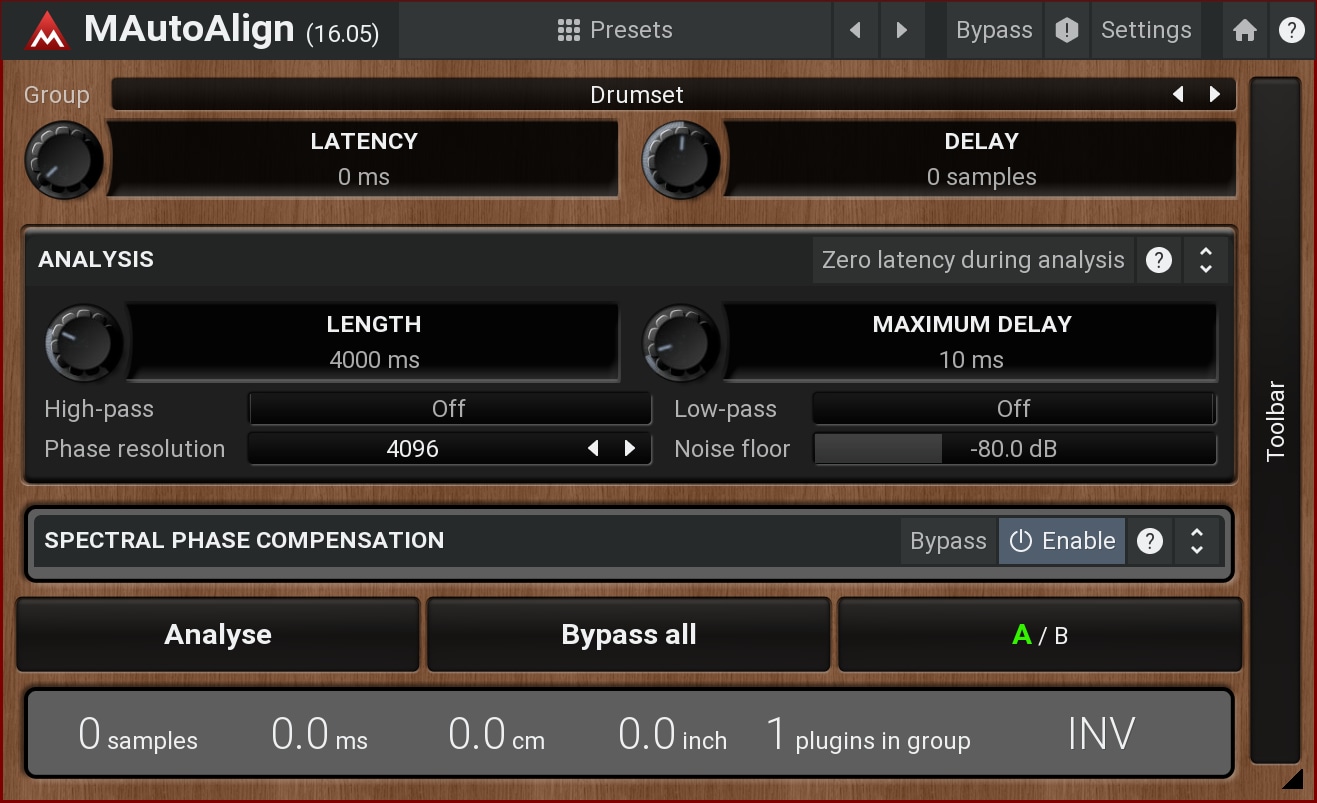
Task: Decrease Phase resolution with left arrow
Action: coord(593,449)
